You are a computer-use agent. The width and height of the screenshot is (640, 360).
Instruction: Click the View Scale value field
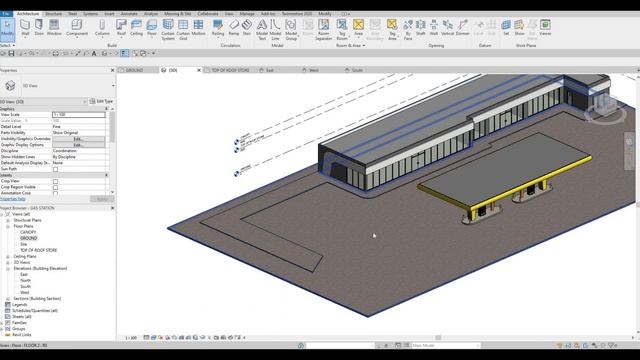pos(79,115)
